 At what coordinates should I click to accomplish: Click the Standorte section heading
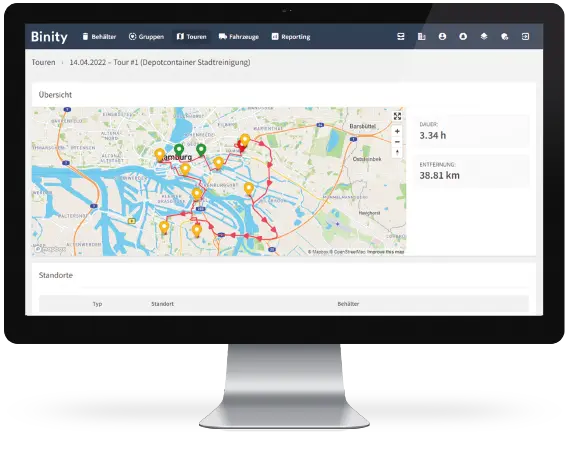coord(56,275)
